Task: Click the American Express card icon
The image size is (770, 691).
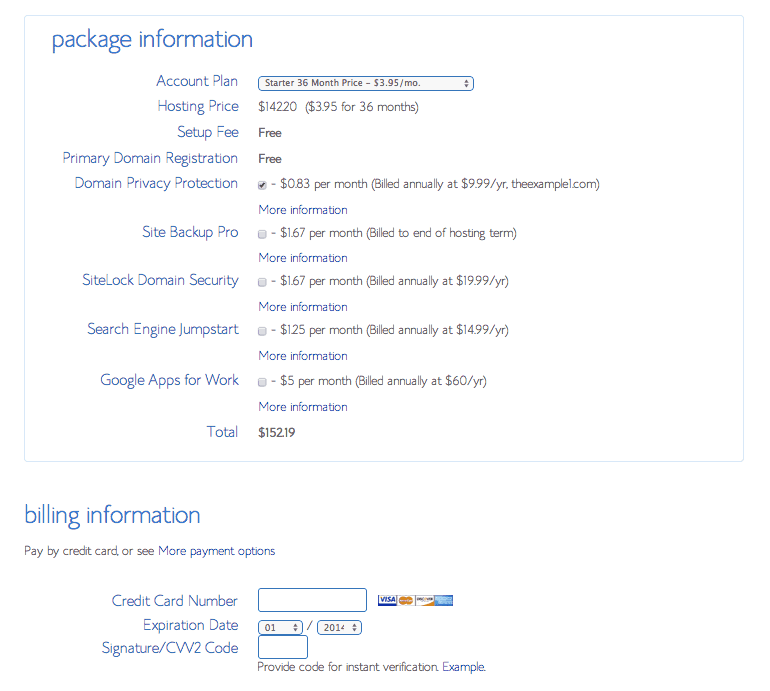Action: point(444,600)
